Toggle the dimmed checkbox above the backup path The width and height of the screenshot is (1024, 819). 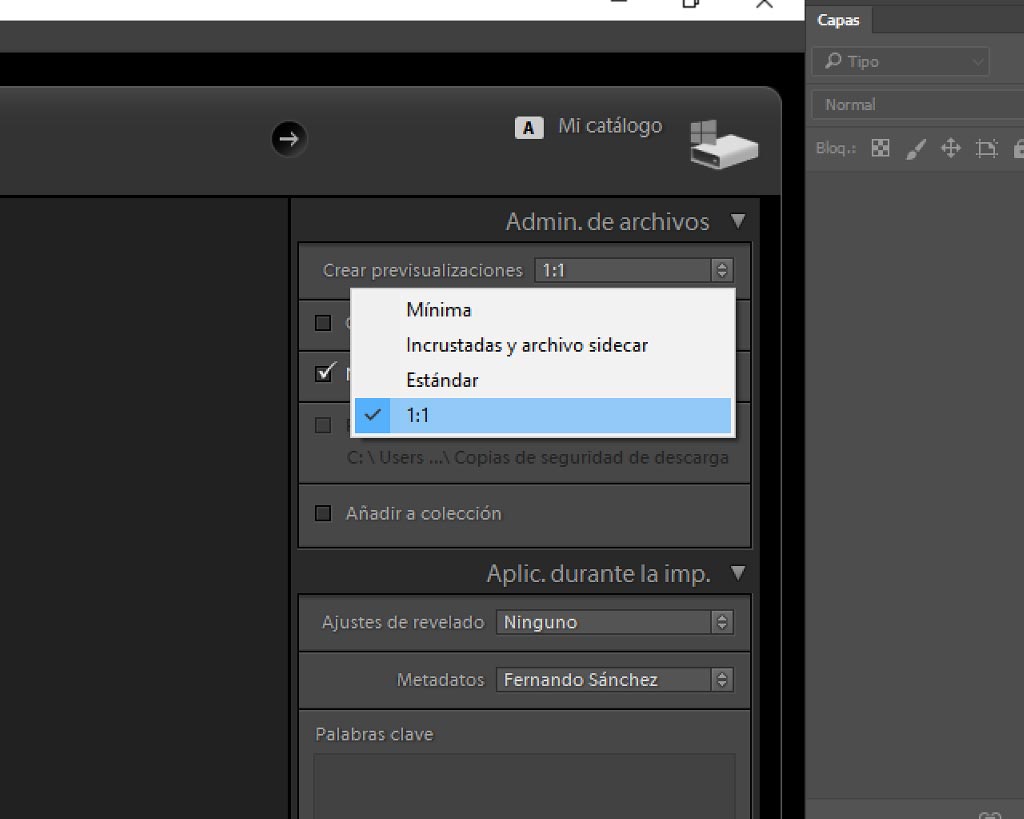[323, 425]
